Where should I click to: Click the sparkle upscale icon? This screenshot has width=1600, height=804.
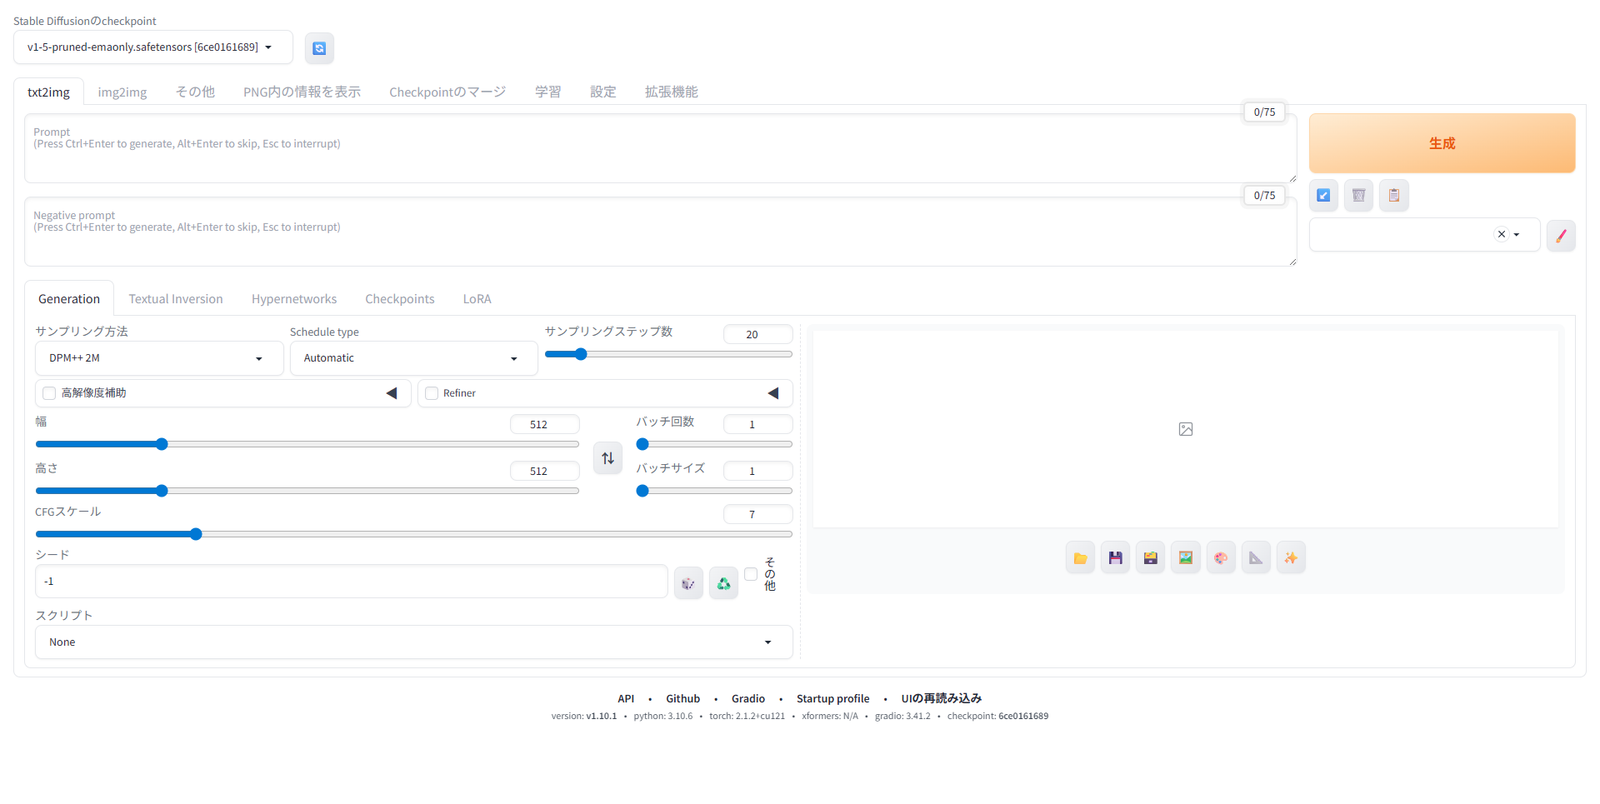1291,558
